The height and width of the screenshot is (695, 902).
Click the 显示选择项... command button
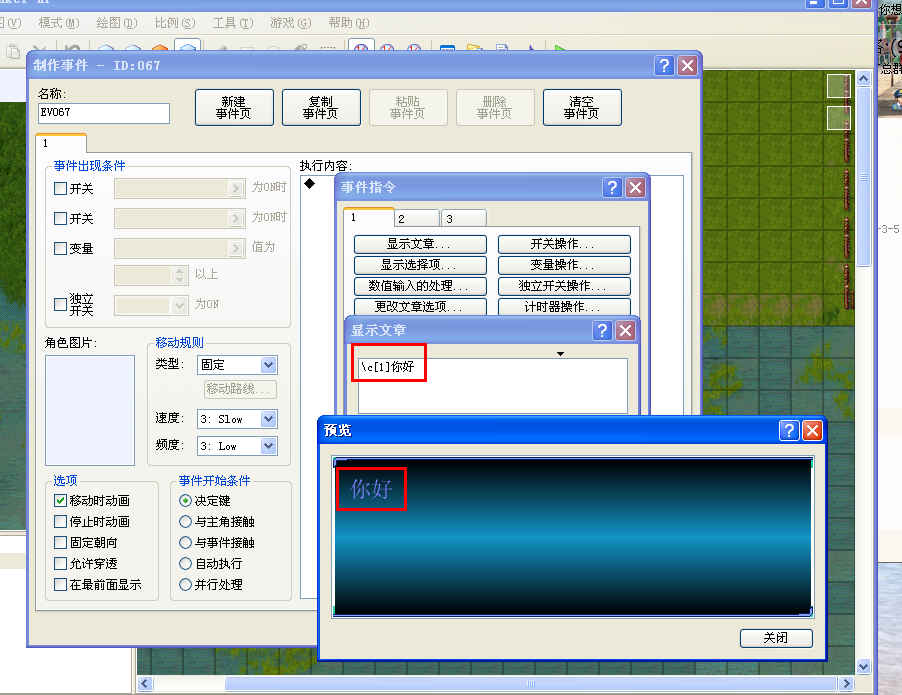[x=420, y=265]
